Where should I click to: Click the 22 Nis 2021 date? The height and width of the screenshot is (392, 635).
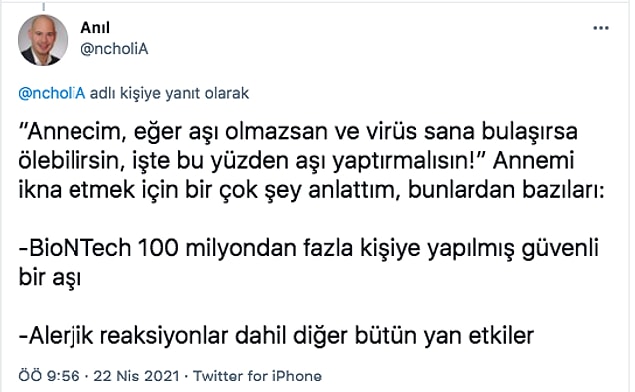[136, 376]
